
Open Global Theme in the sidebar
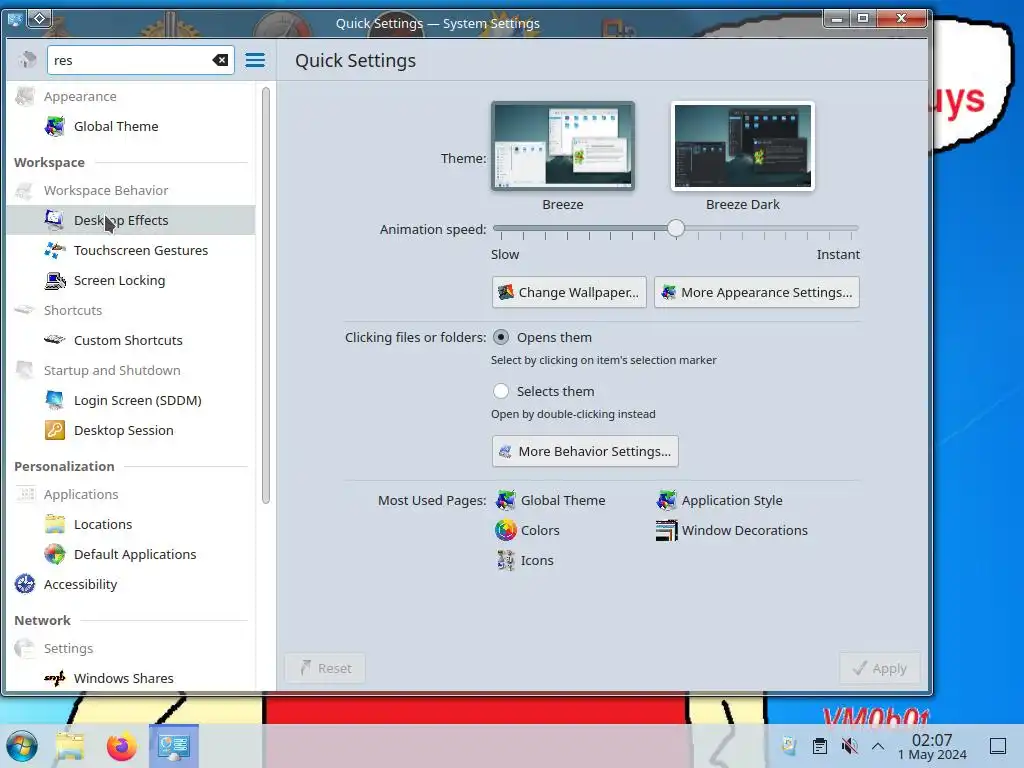131,126
